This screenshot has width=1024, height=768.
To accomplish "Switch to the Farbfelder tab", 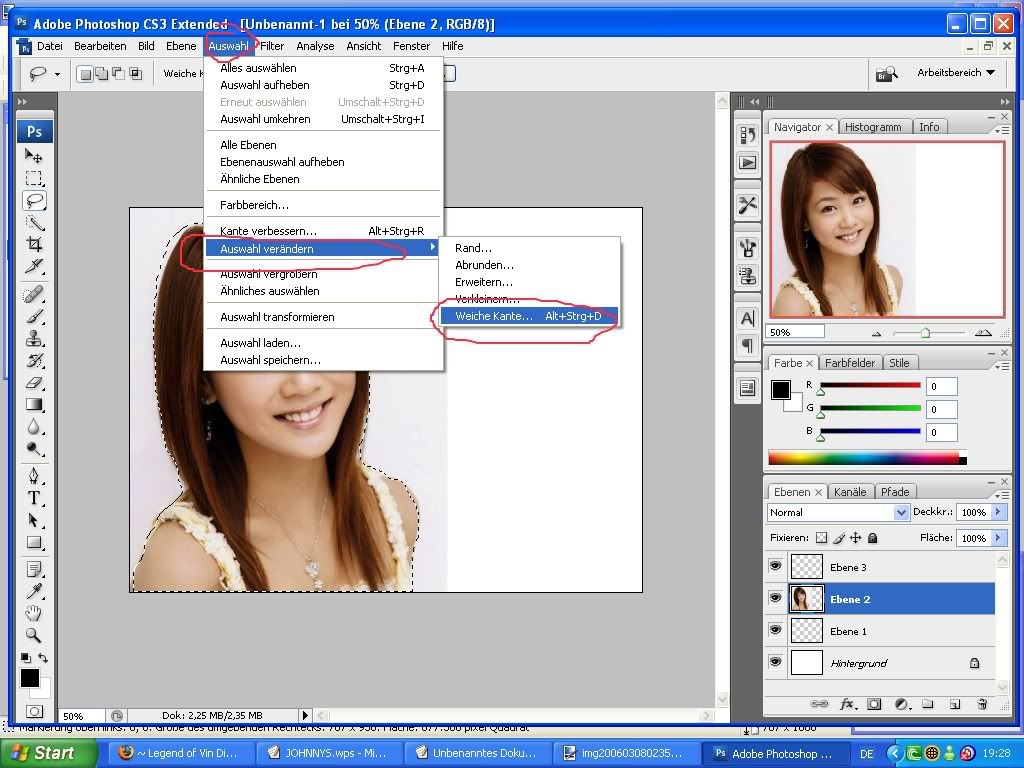I will point(849,362).
